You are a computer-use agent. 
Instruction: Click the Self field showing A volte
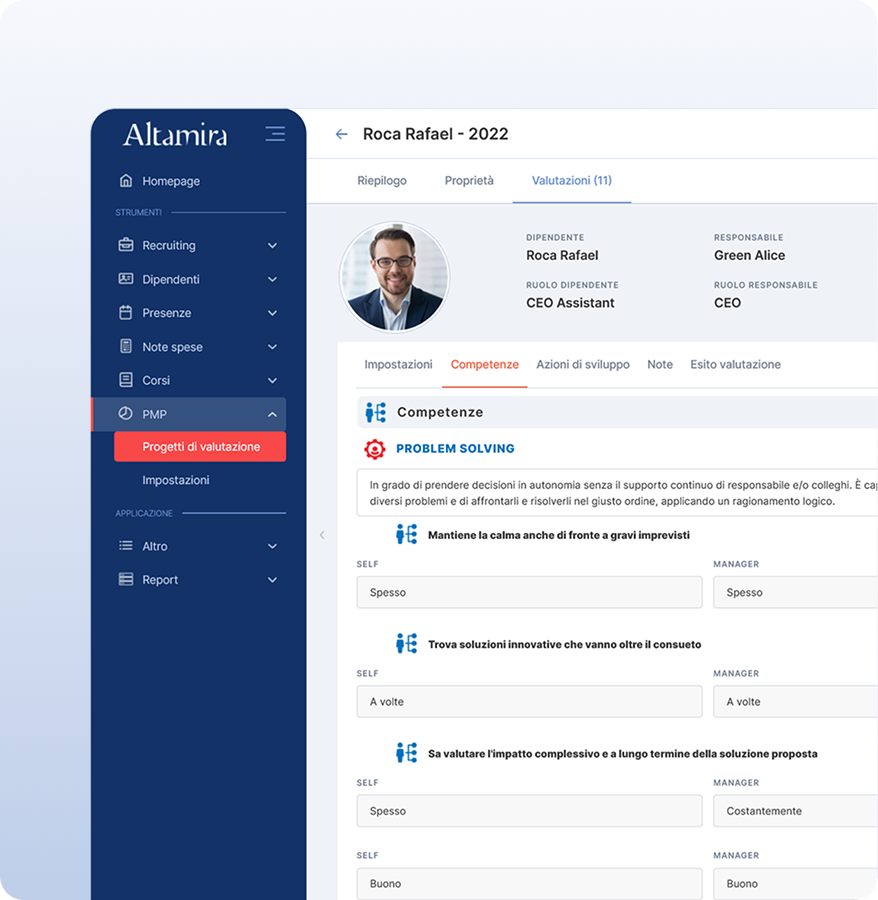(529, 702)
